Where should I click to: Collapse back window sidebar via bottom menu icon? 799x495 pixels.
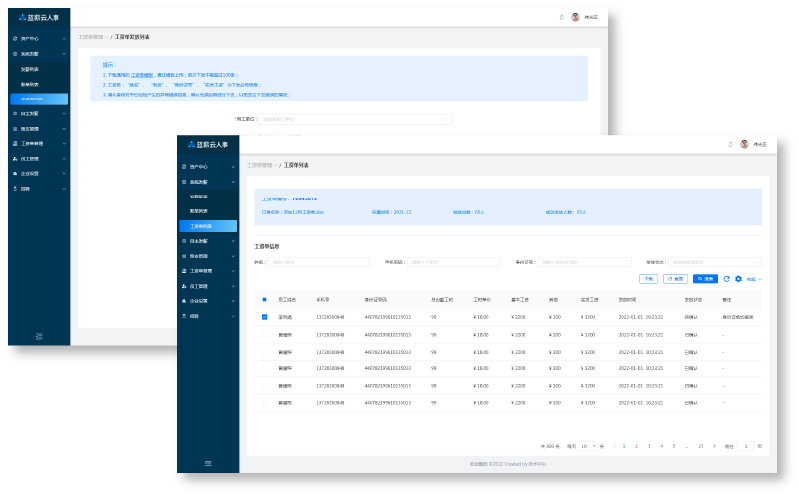tap(39, 335)
